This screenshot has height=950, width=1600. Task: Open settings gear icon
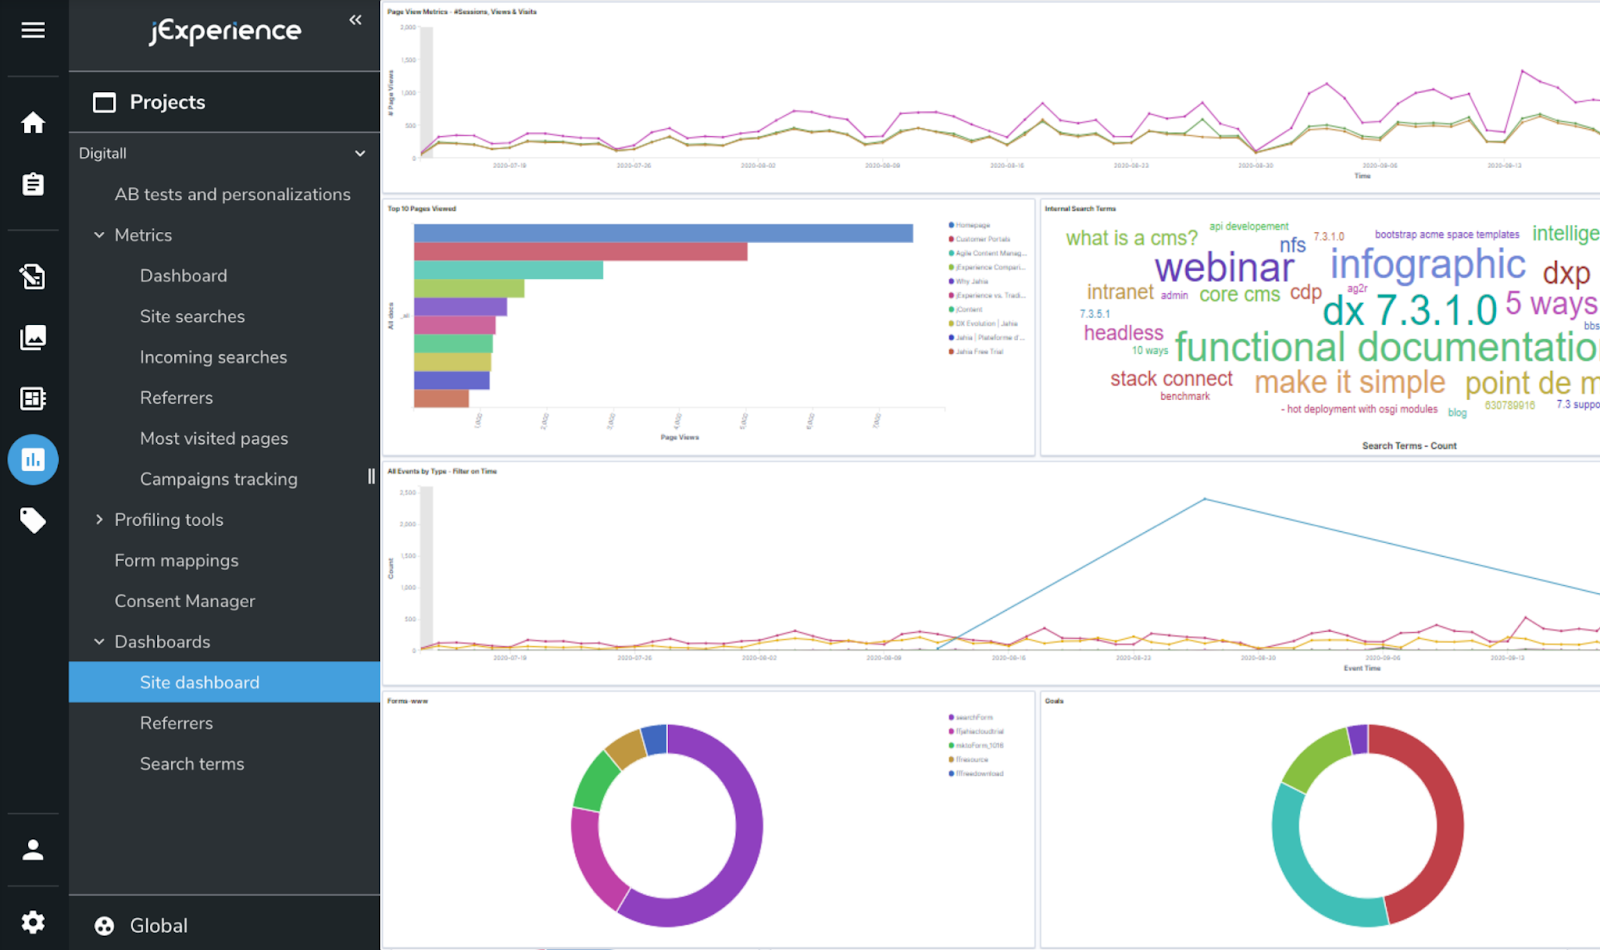[33, 922]
